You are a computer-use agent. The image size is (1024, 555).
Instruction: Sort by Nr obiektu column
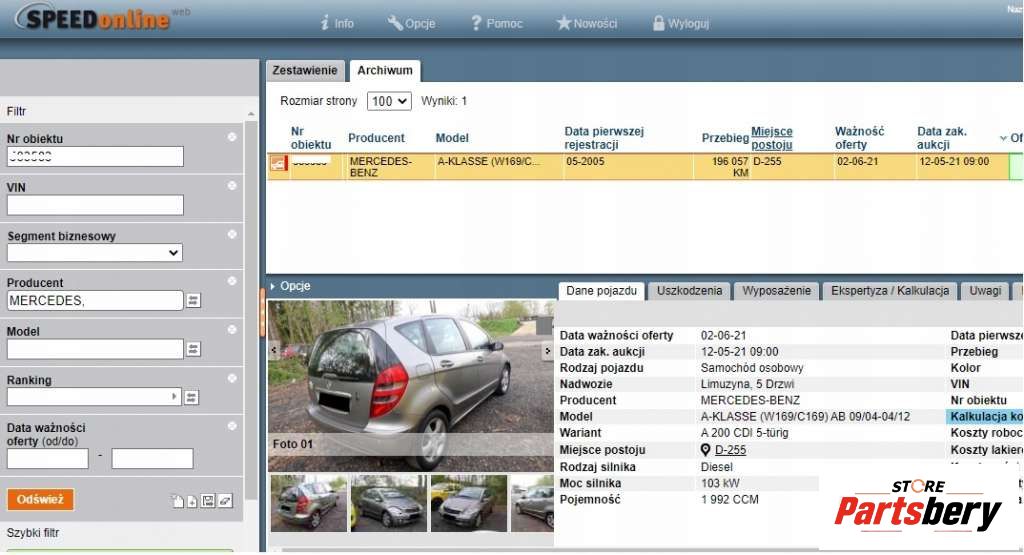tap(311, 138)
